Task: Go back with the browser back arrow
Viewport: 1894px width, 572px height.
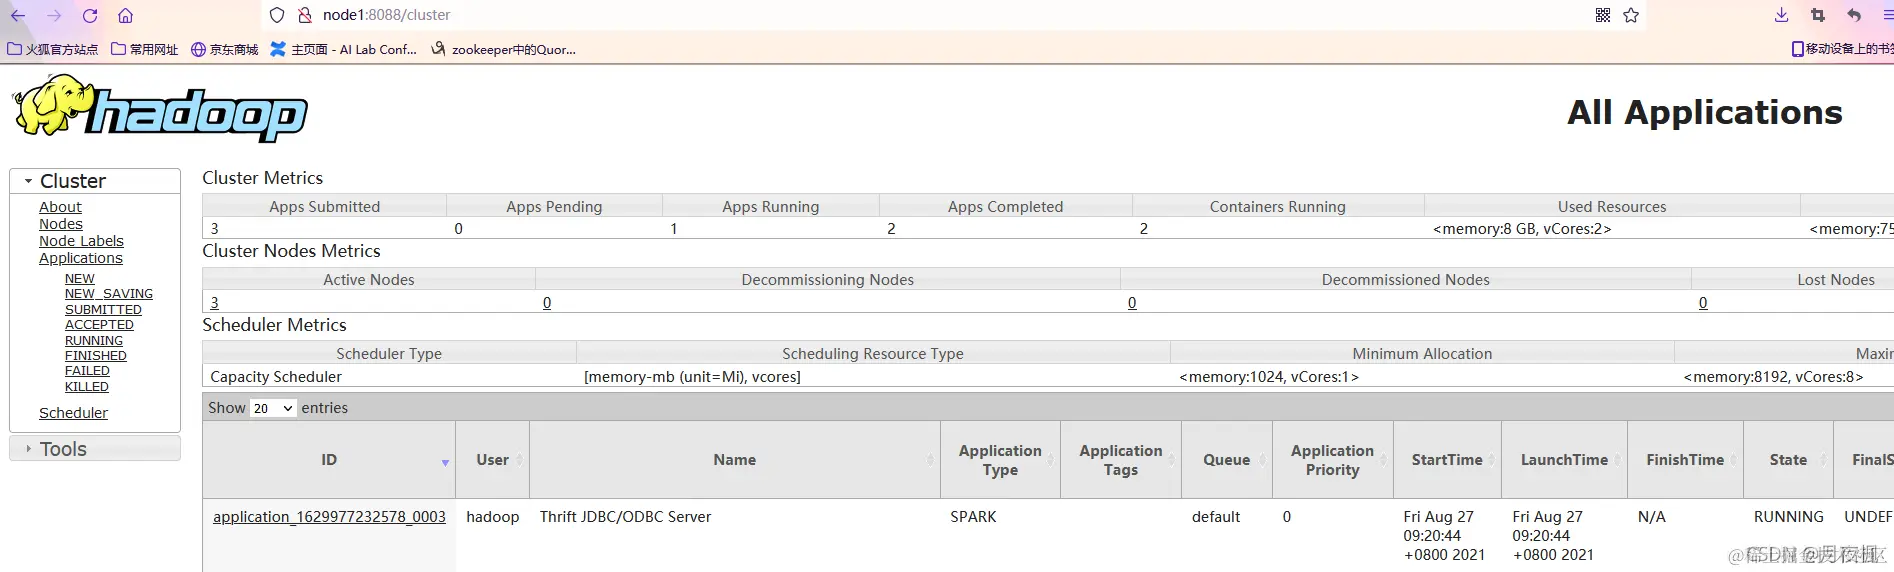Action: click(17, 15)
